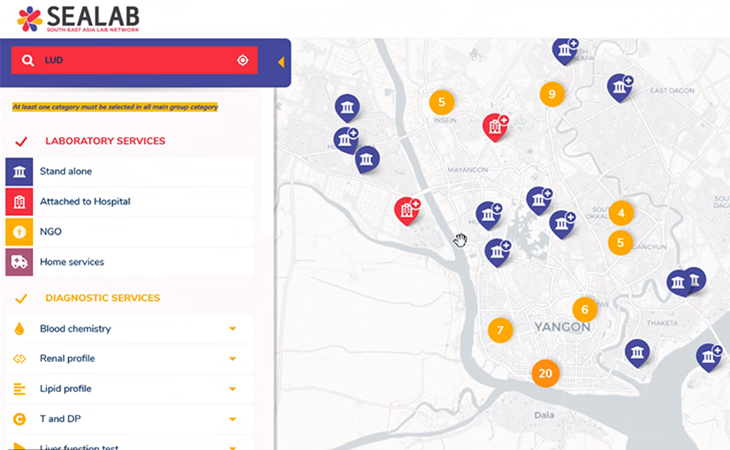Toggle the Diagnostic Services checkmark

[21, 298]
